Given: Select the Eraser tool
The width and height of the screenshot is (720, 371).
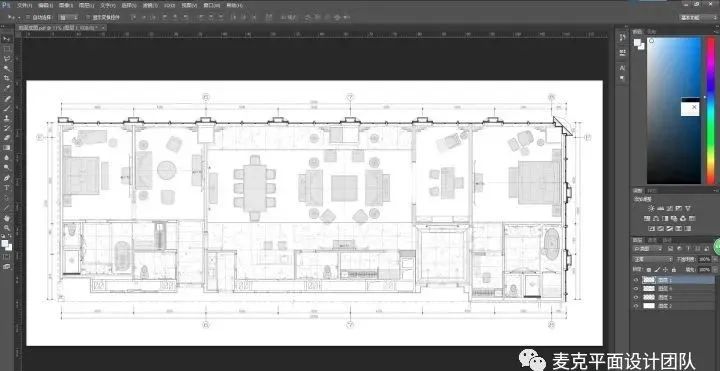Looking at the screenshot, I should (6, 137).
